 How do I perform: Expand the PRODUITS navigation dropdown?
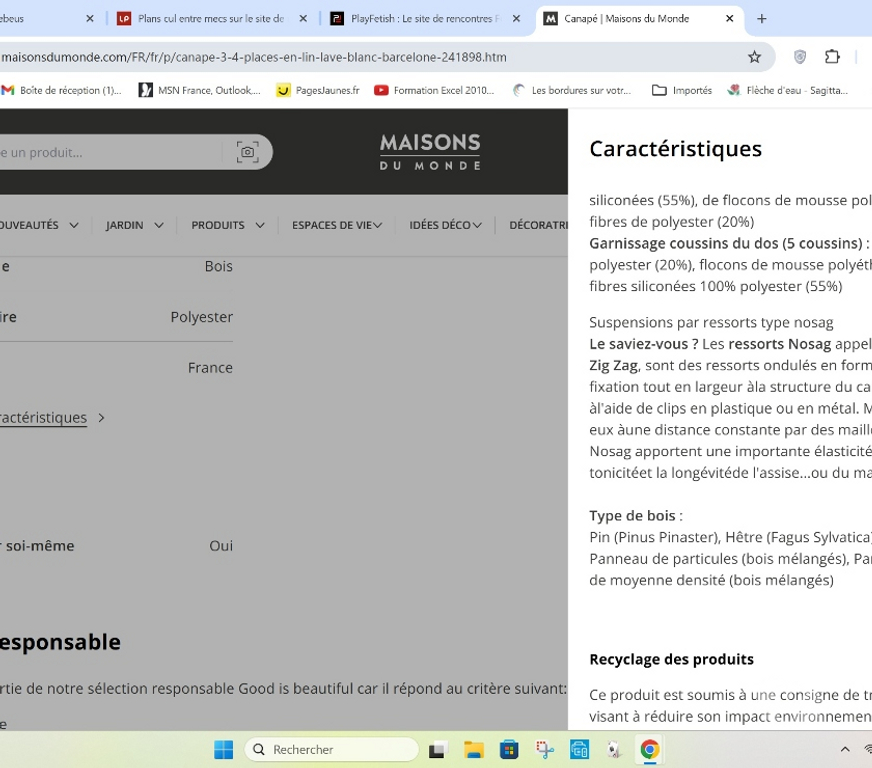coord(227,225)
